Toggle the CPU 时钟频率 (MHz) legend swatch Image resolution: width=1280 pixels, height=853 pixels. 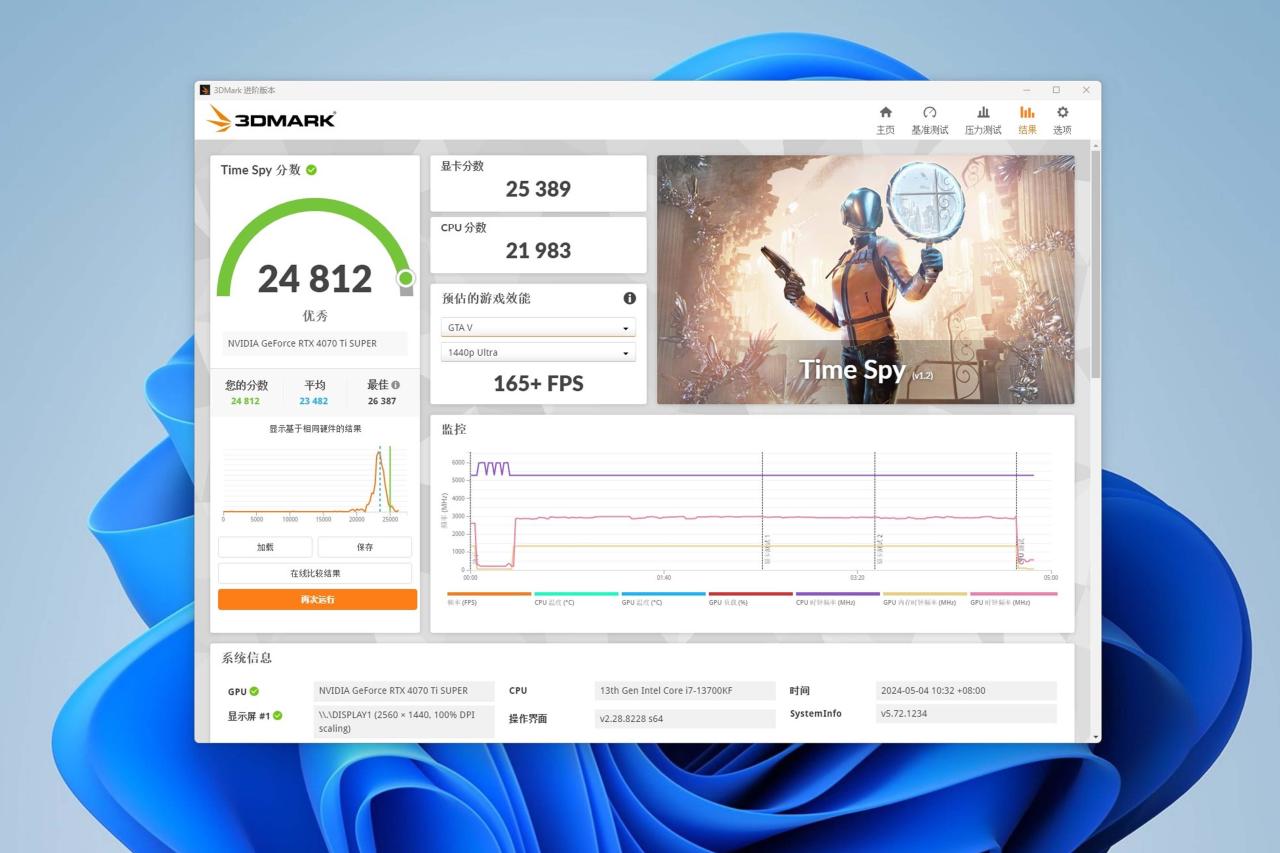click(x=837, y=594)
